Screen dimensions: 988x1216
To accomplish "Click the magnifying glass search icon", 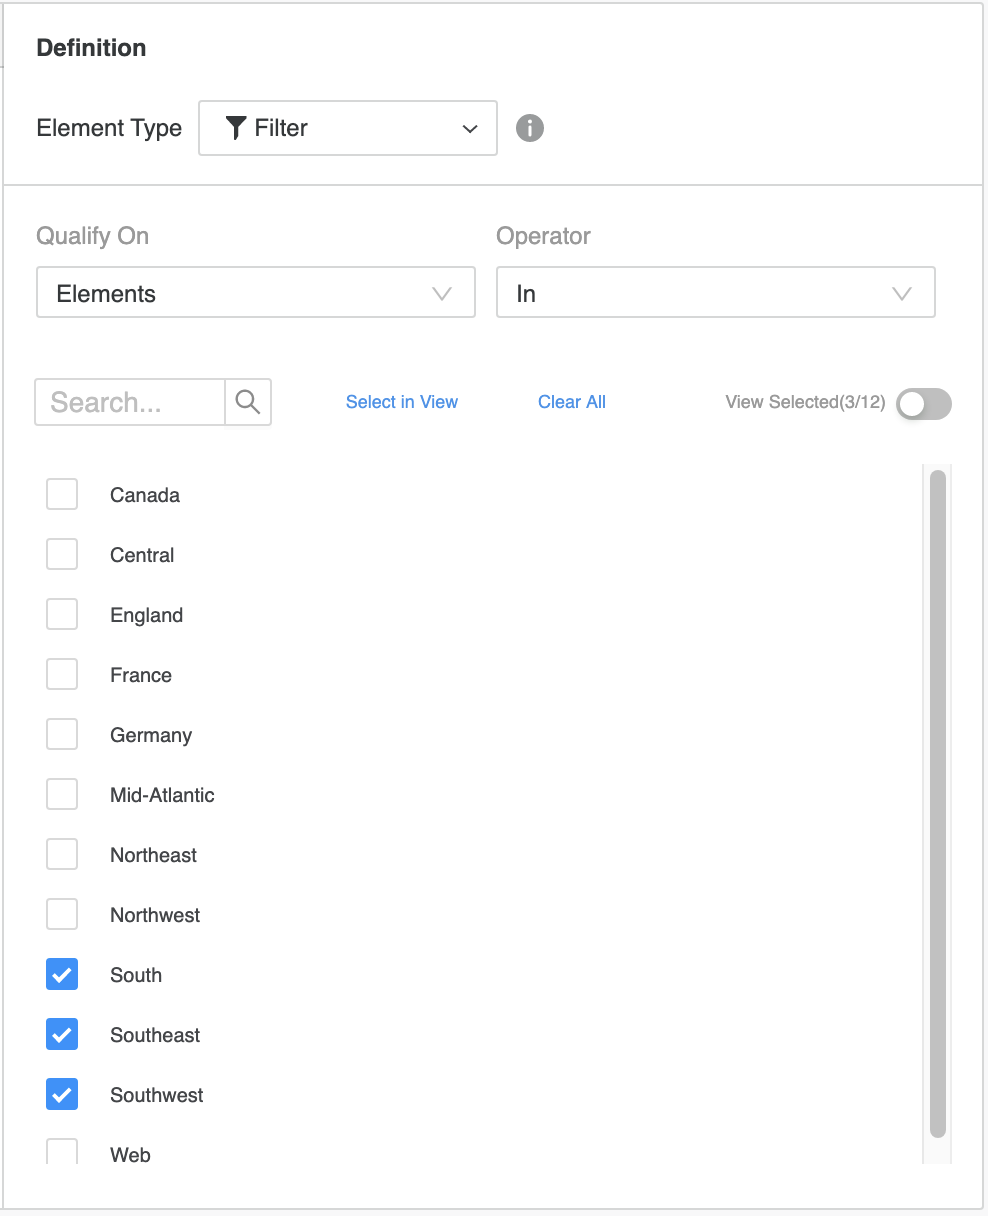I will (x=248, y=402).
